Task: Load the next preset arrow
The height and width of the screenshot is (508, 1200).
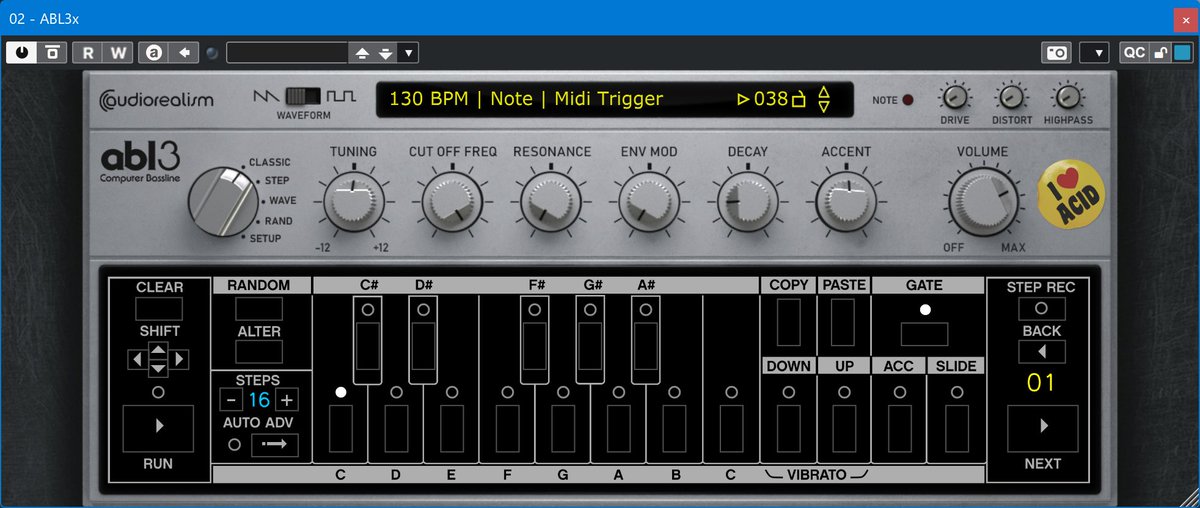Action: 386,53
